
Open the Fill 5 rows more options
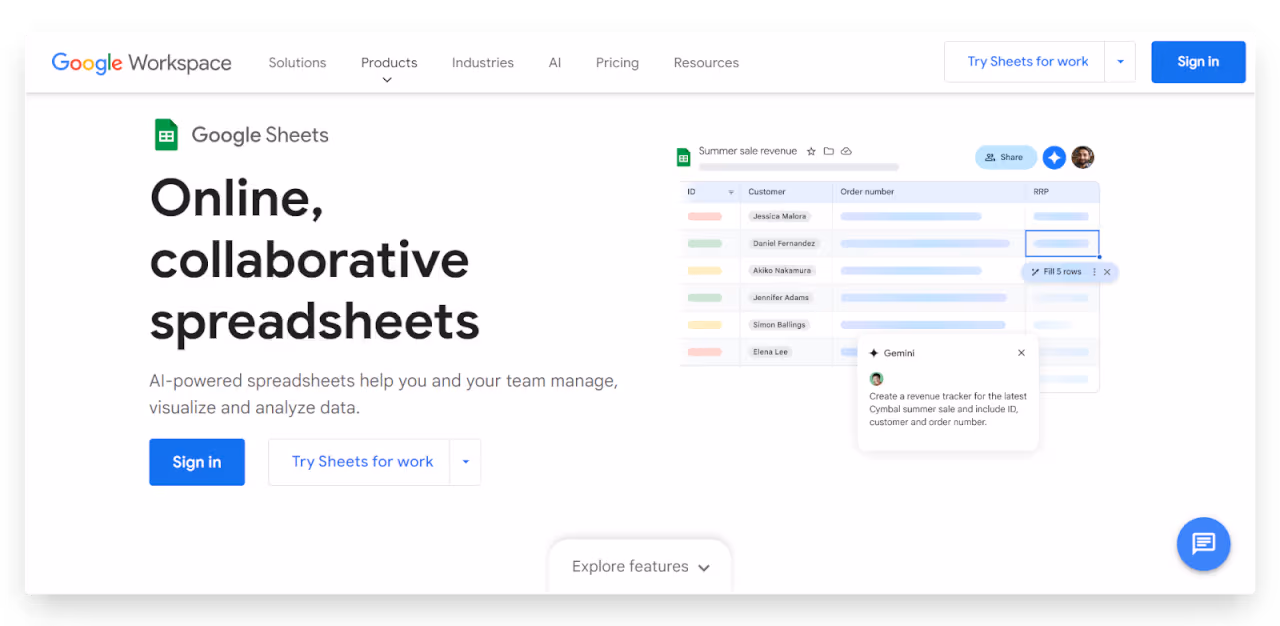click(x=1094, y=272)
